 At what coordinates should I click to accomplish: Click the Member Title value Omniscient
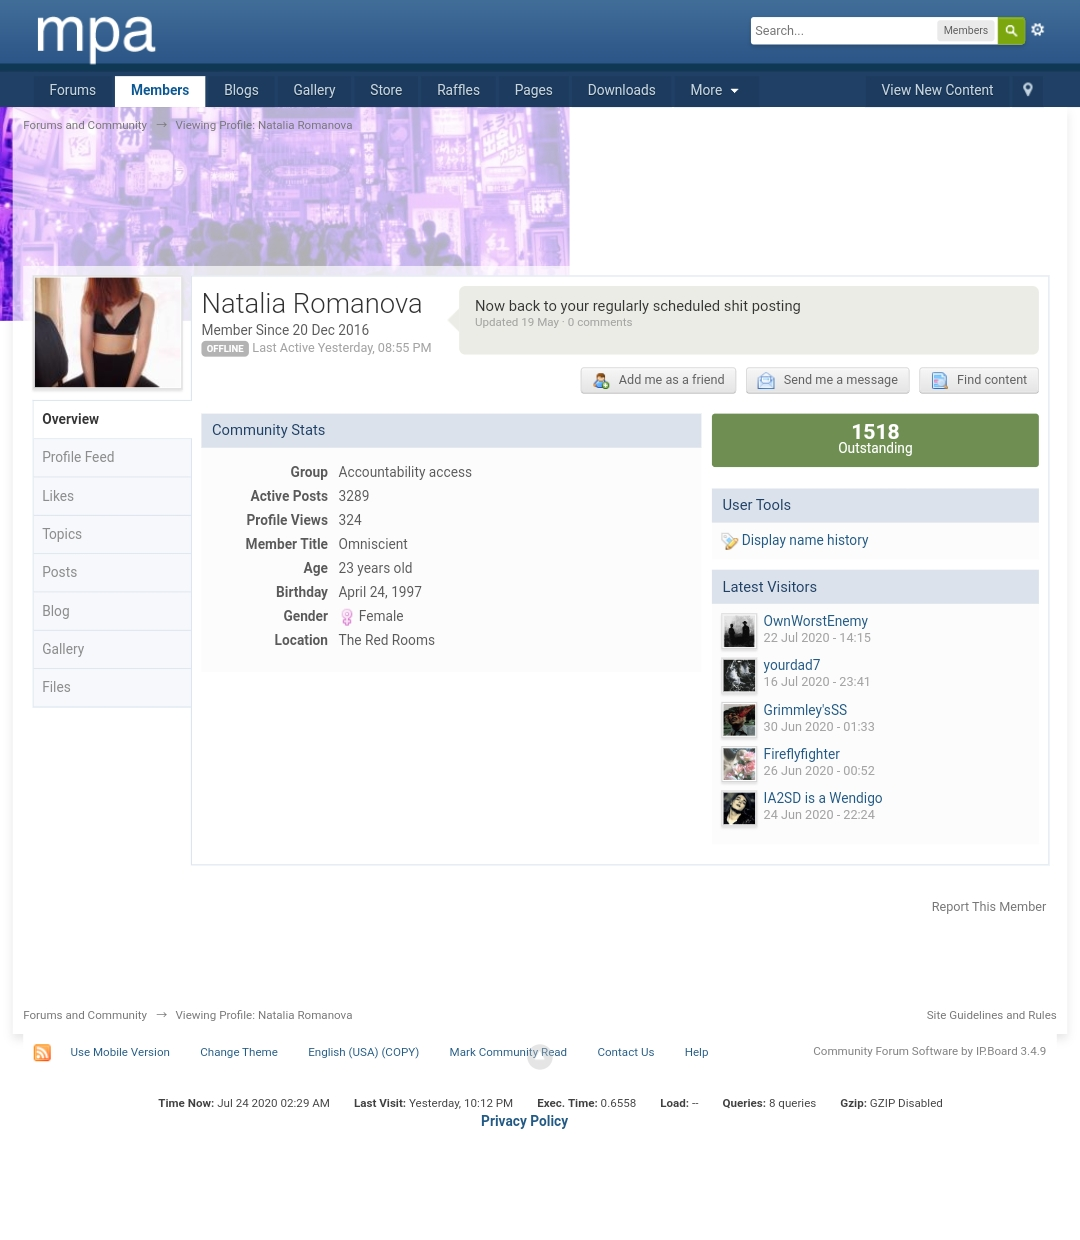point(373,544)
